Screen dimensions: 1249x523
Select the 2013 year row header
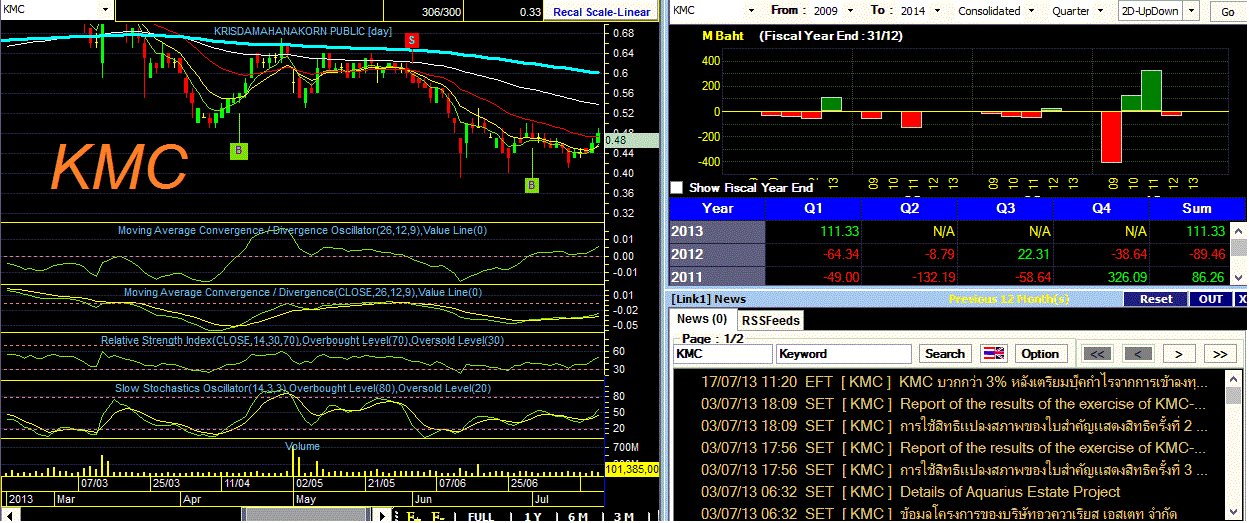click(717, 231)
